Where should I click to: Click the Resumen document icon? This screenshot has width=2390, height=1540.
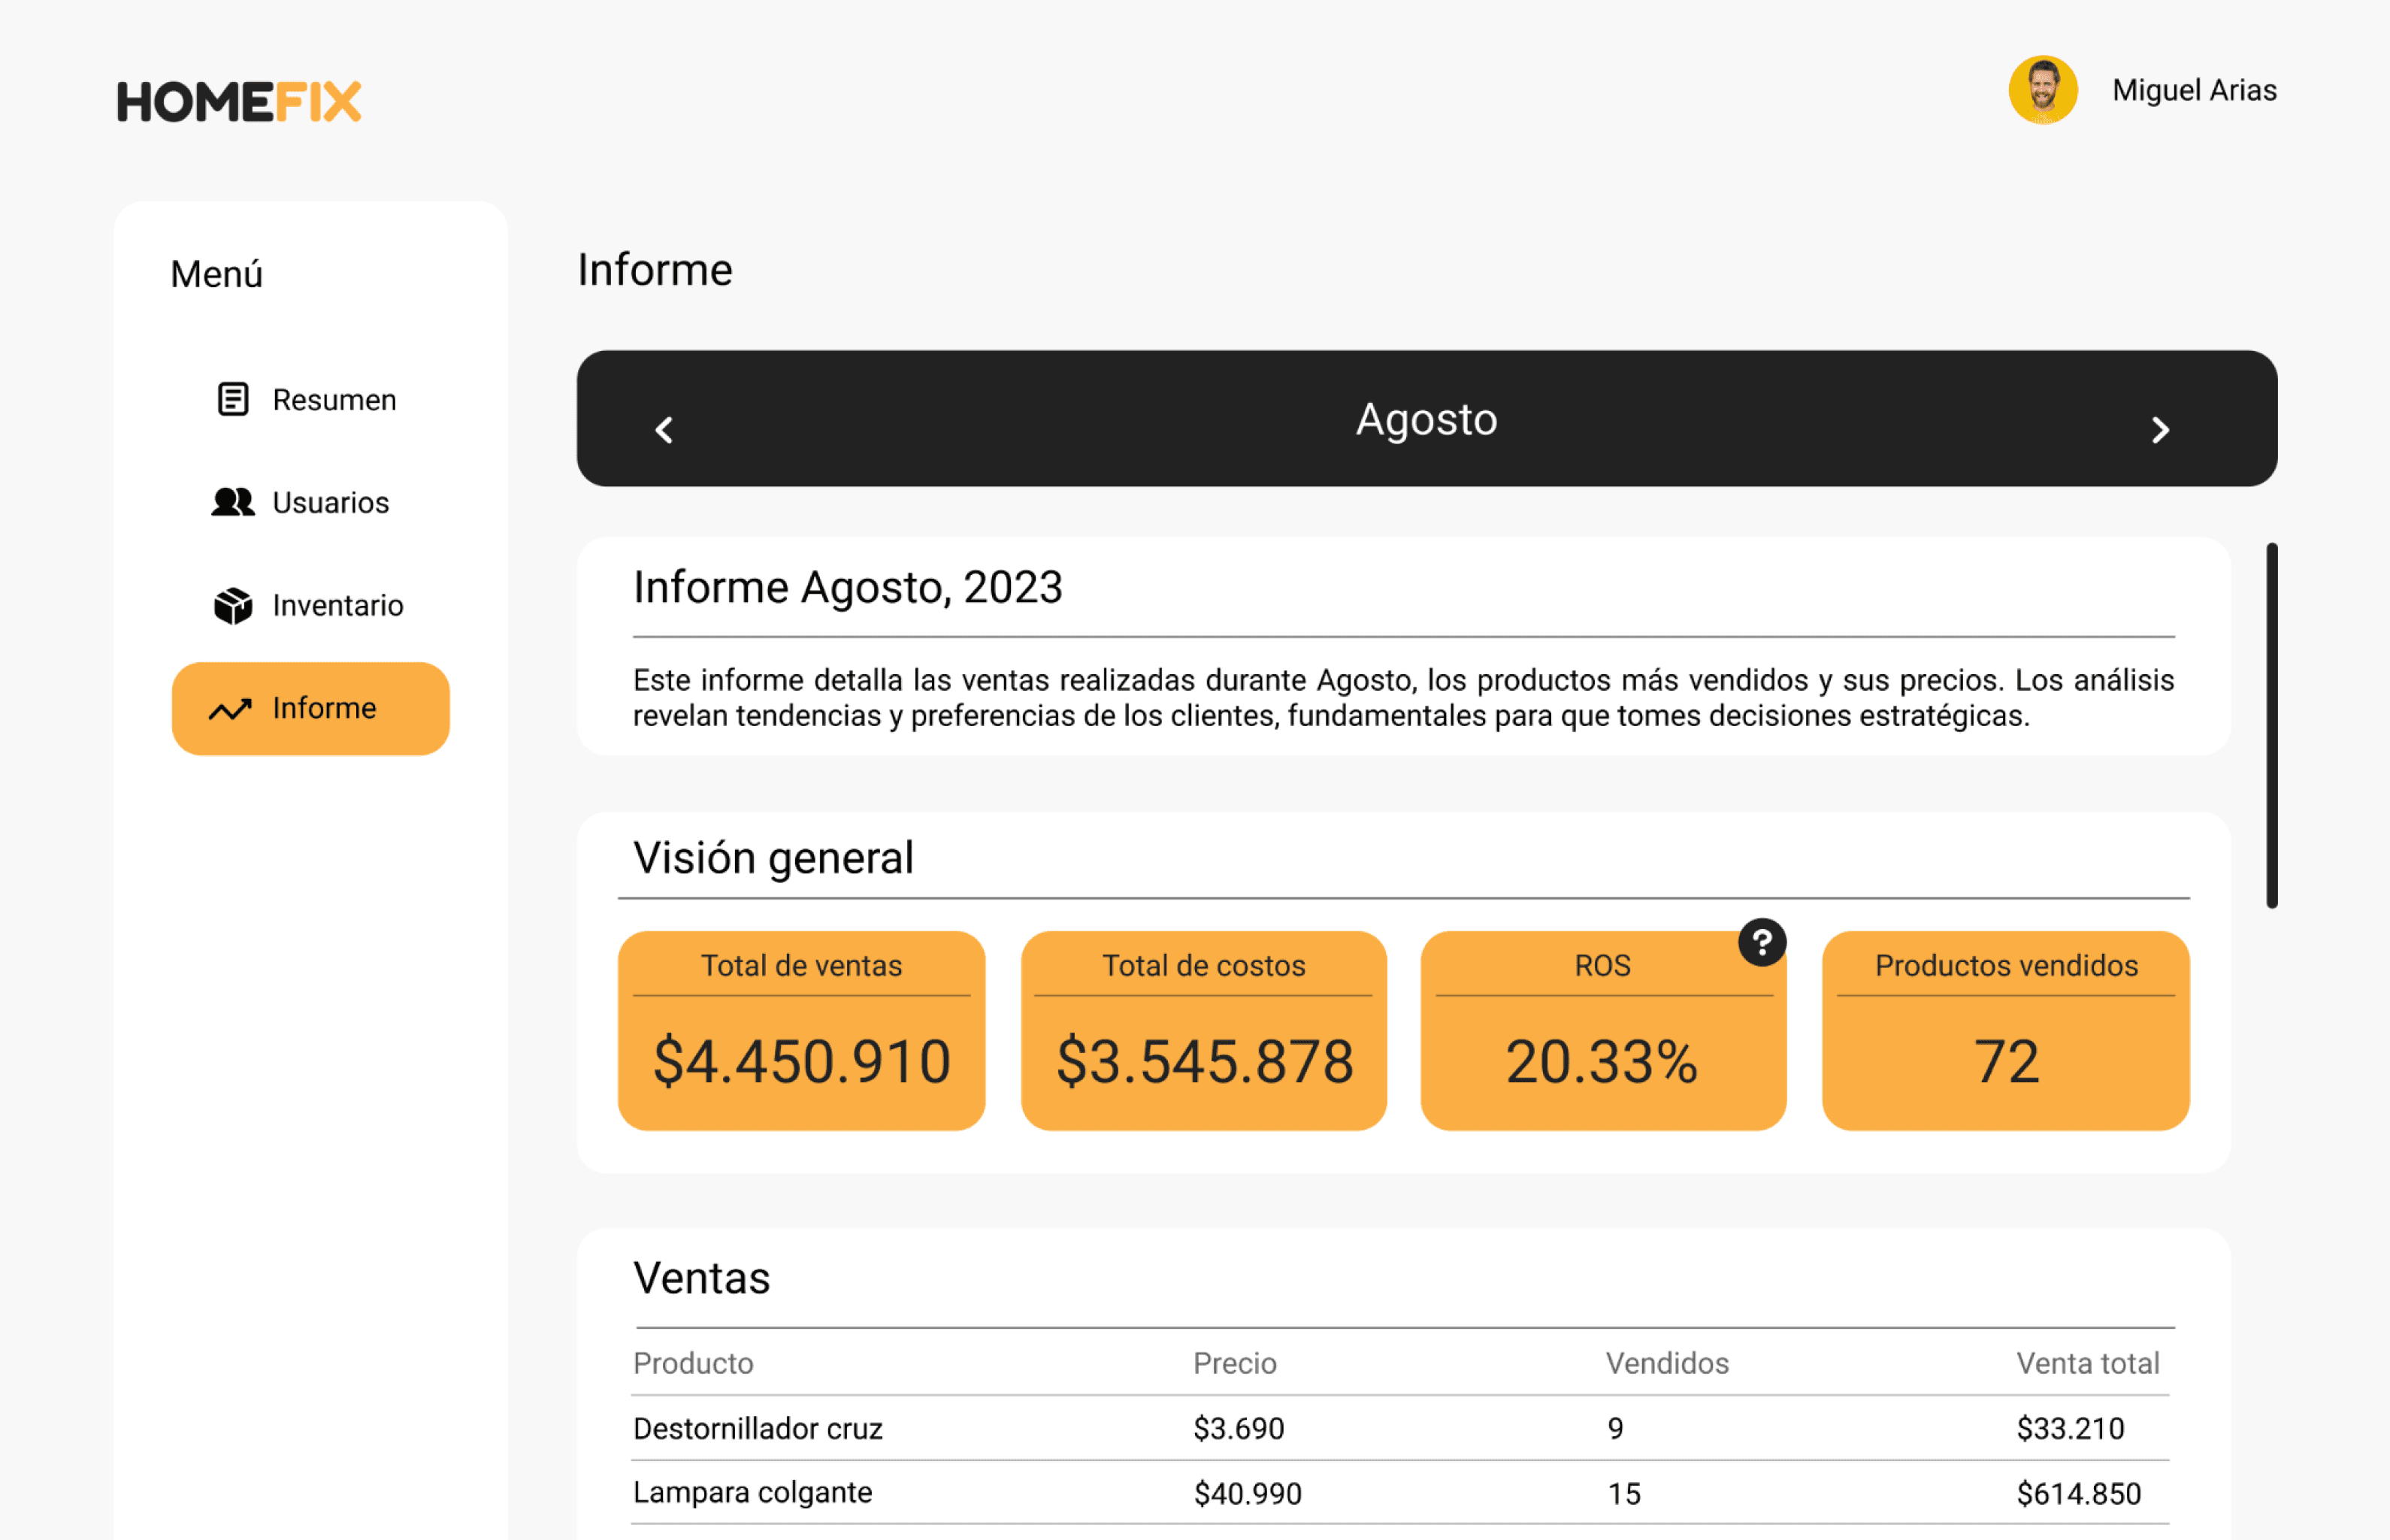tap(233, 399)
